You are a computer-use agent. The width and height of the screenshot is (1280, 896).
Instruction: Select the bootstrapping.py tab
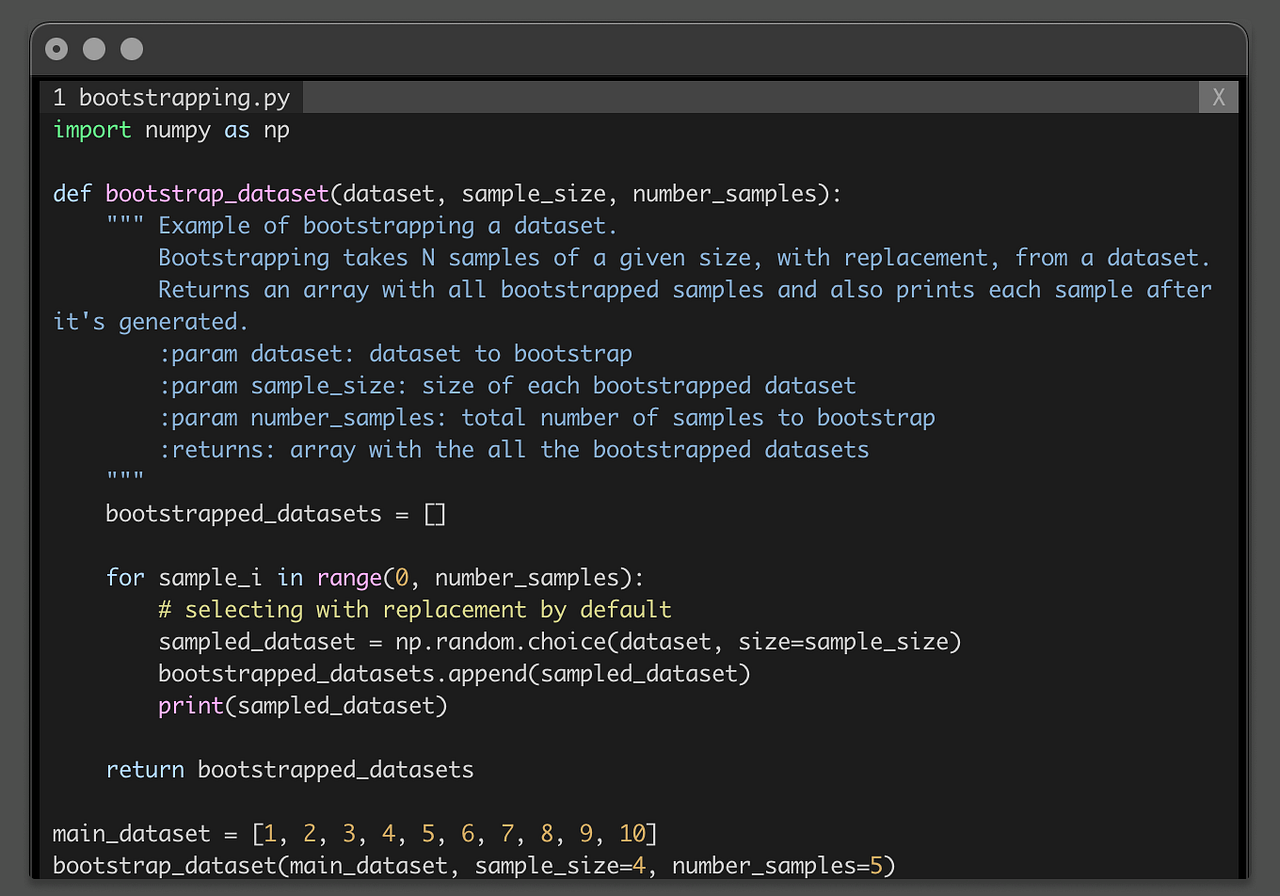(171, 97)
